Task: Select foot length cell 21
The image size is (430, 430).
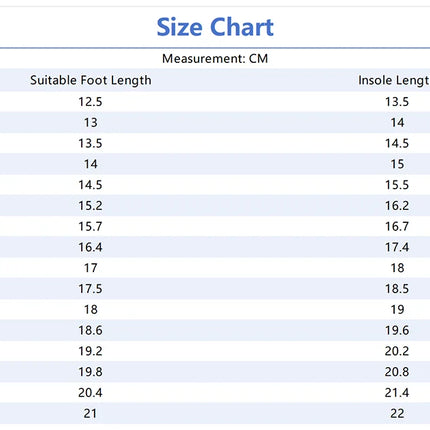Action: click(90, 413)
